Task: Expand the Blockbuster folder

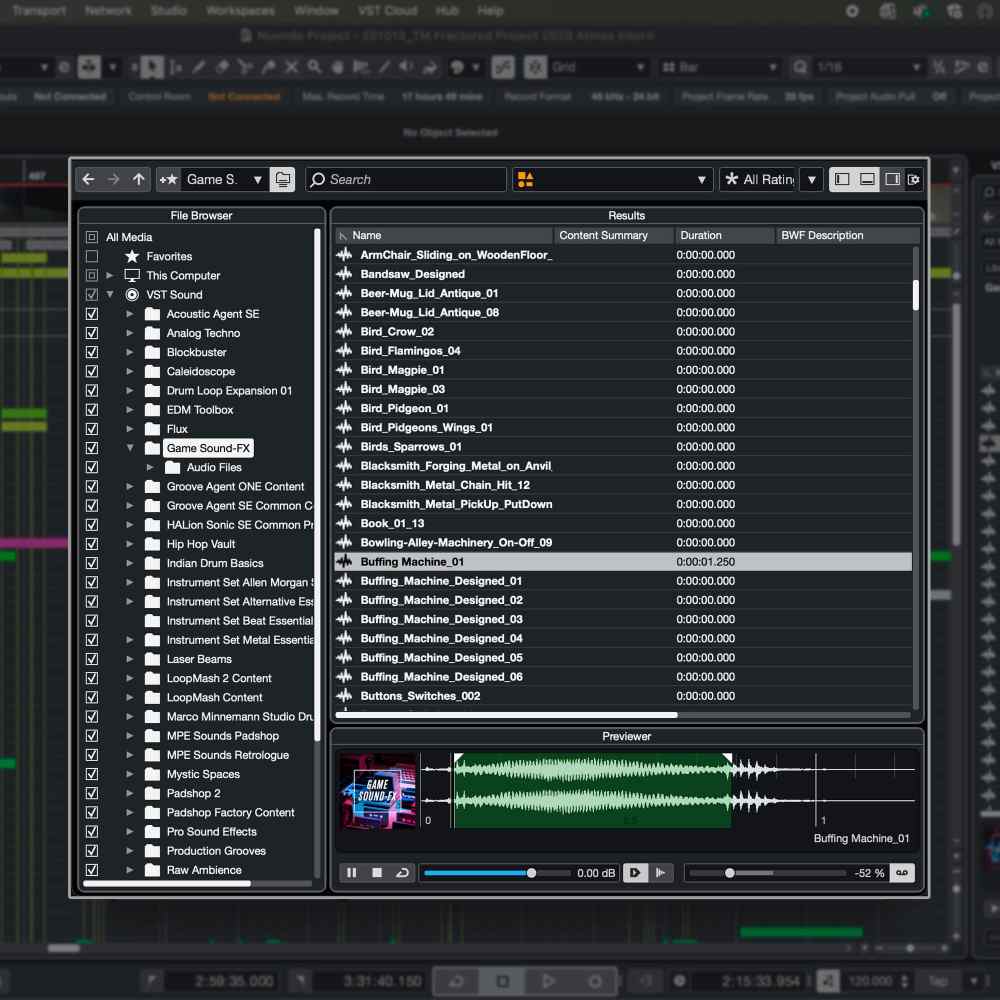Action: coord(130,353)
